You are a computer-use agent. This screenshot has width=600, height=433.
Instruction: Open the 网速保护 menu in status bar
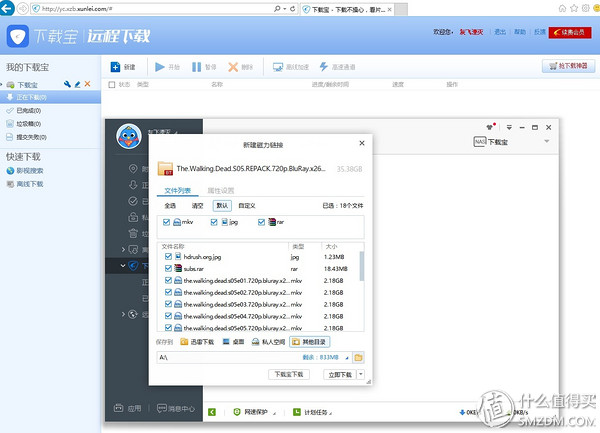pyautogui.click(x=255, y=412)
